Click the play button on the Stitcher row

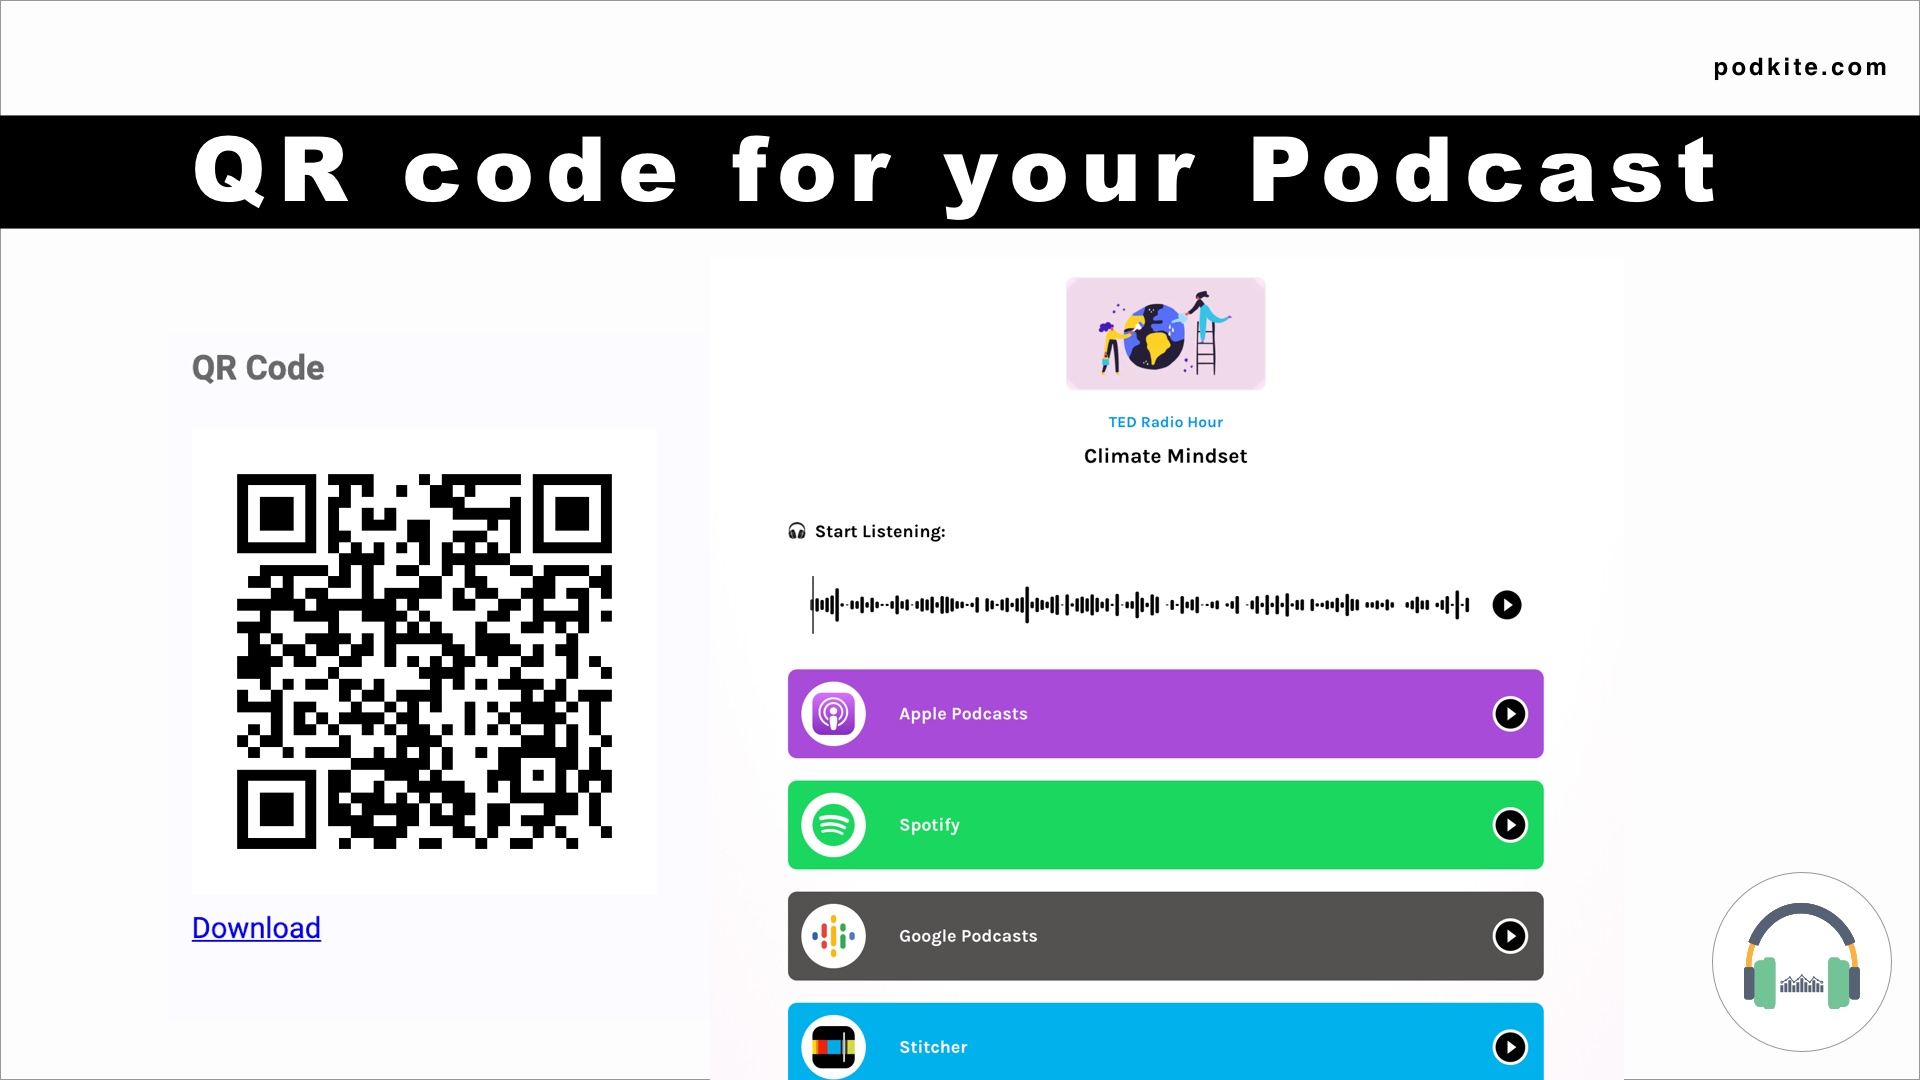pos(1510,1046)
